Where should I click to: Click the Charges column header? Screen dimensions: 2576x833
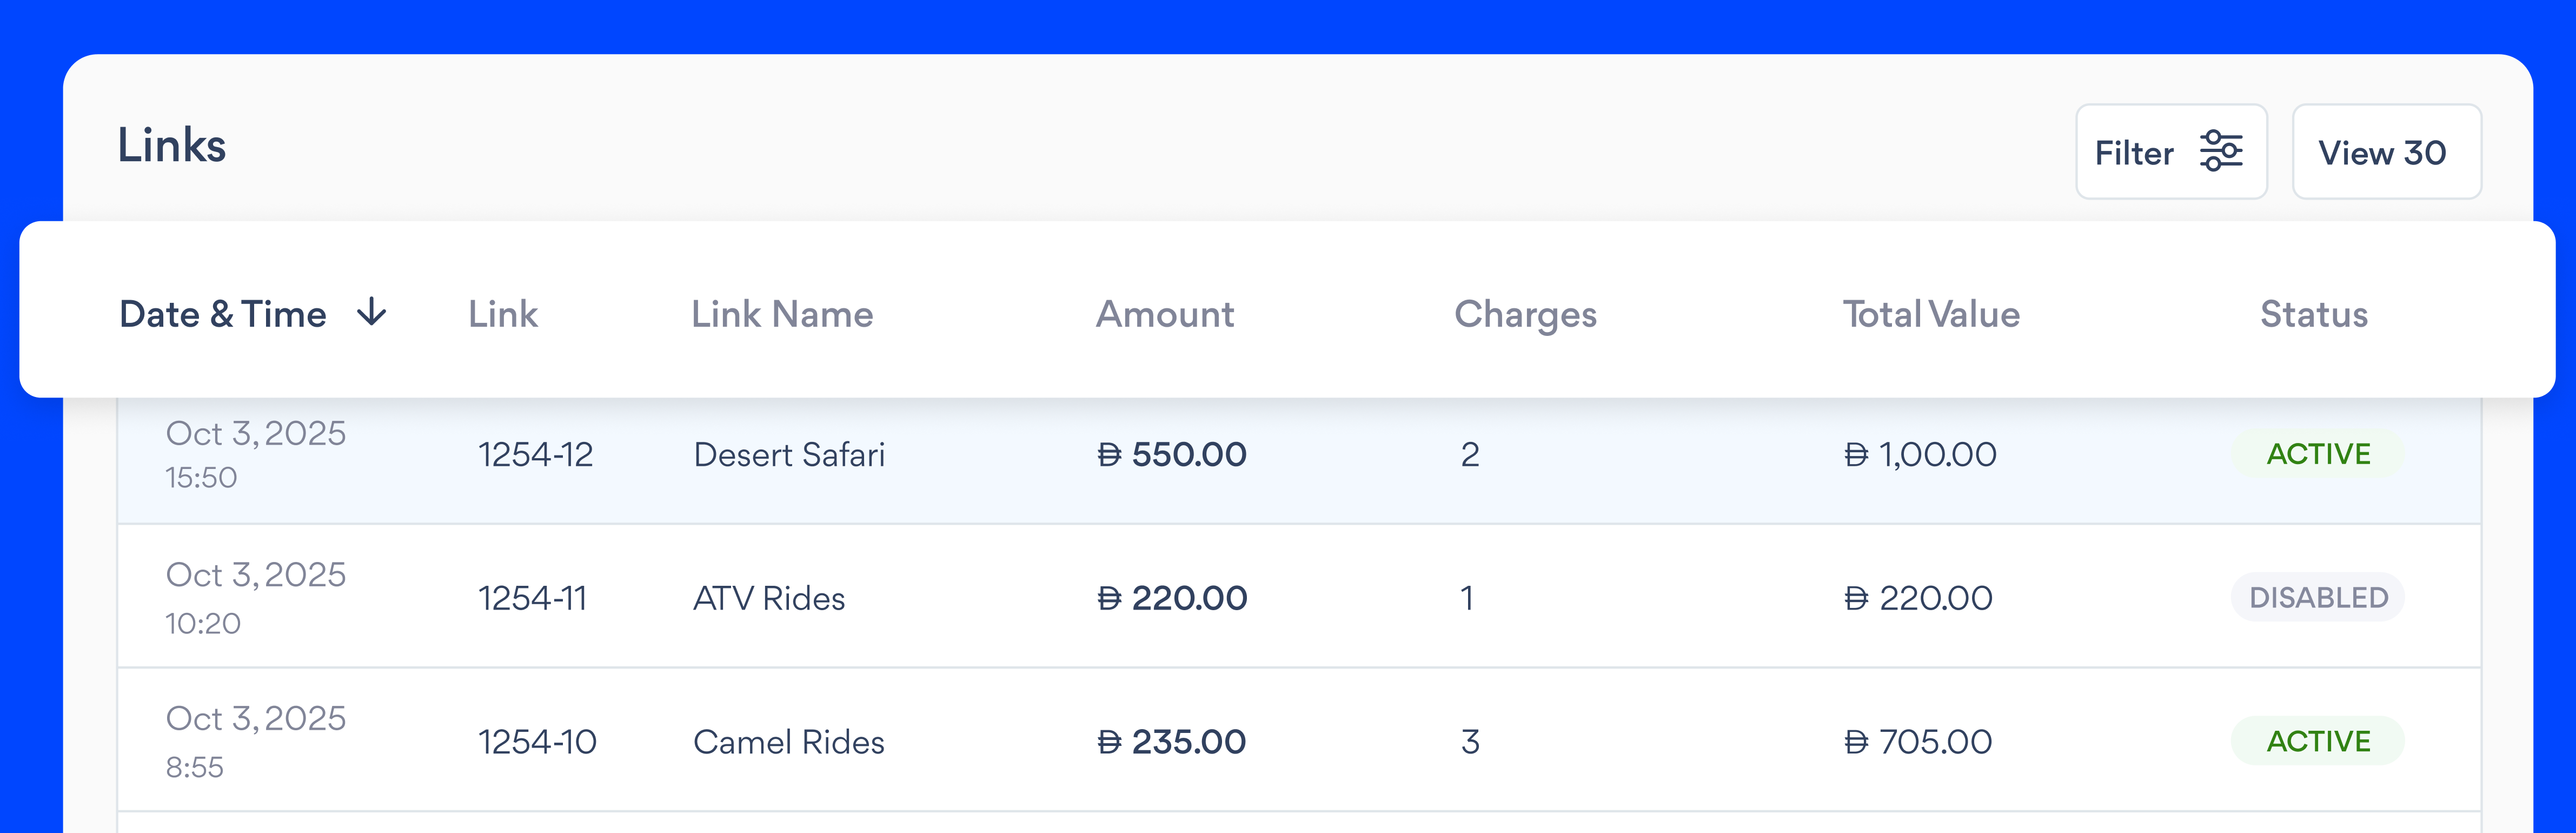1524,314
